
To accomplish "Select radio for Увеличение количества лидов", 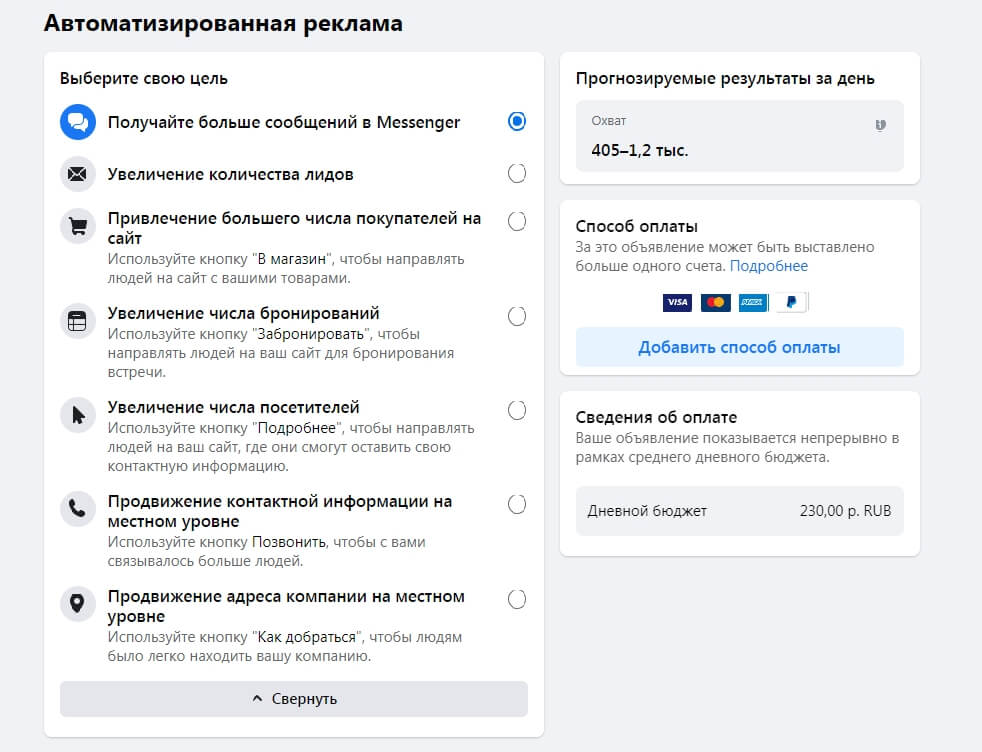I will pyautogui.click(x=517, y=173).
